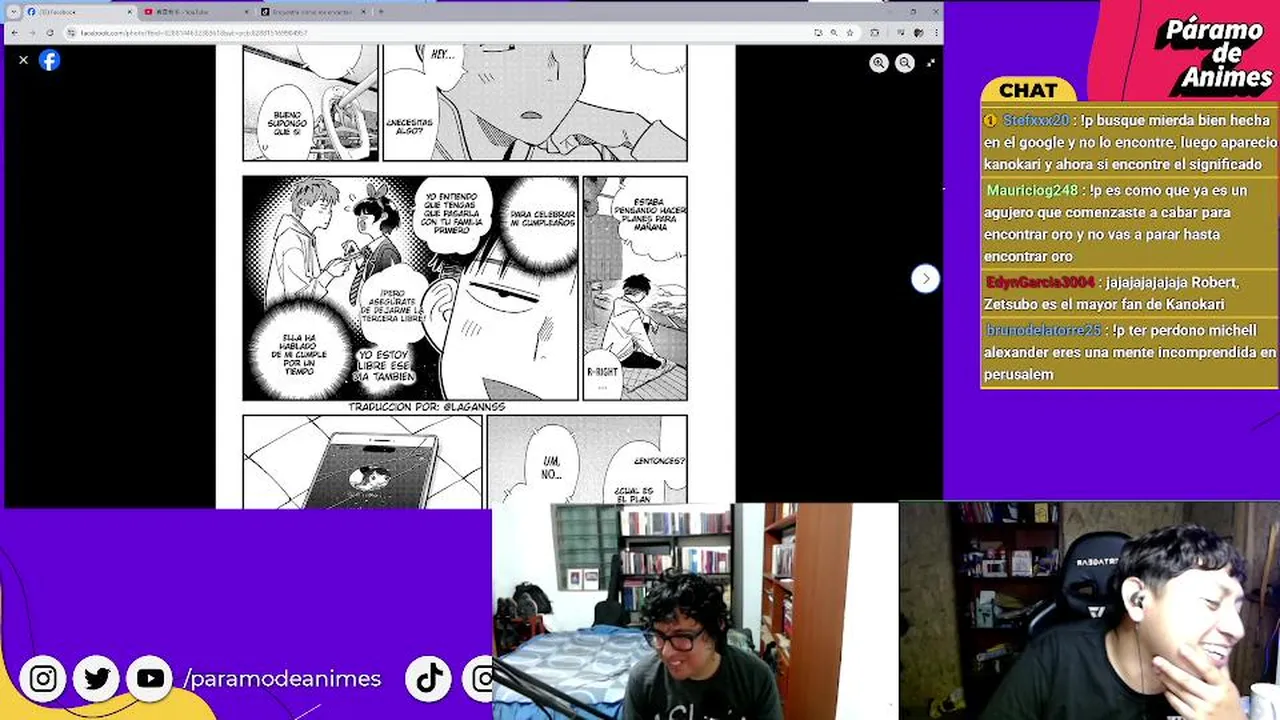Click username Stefxxx20 in chat

point(1036,120)
